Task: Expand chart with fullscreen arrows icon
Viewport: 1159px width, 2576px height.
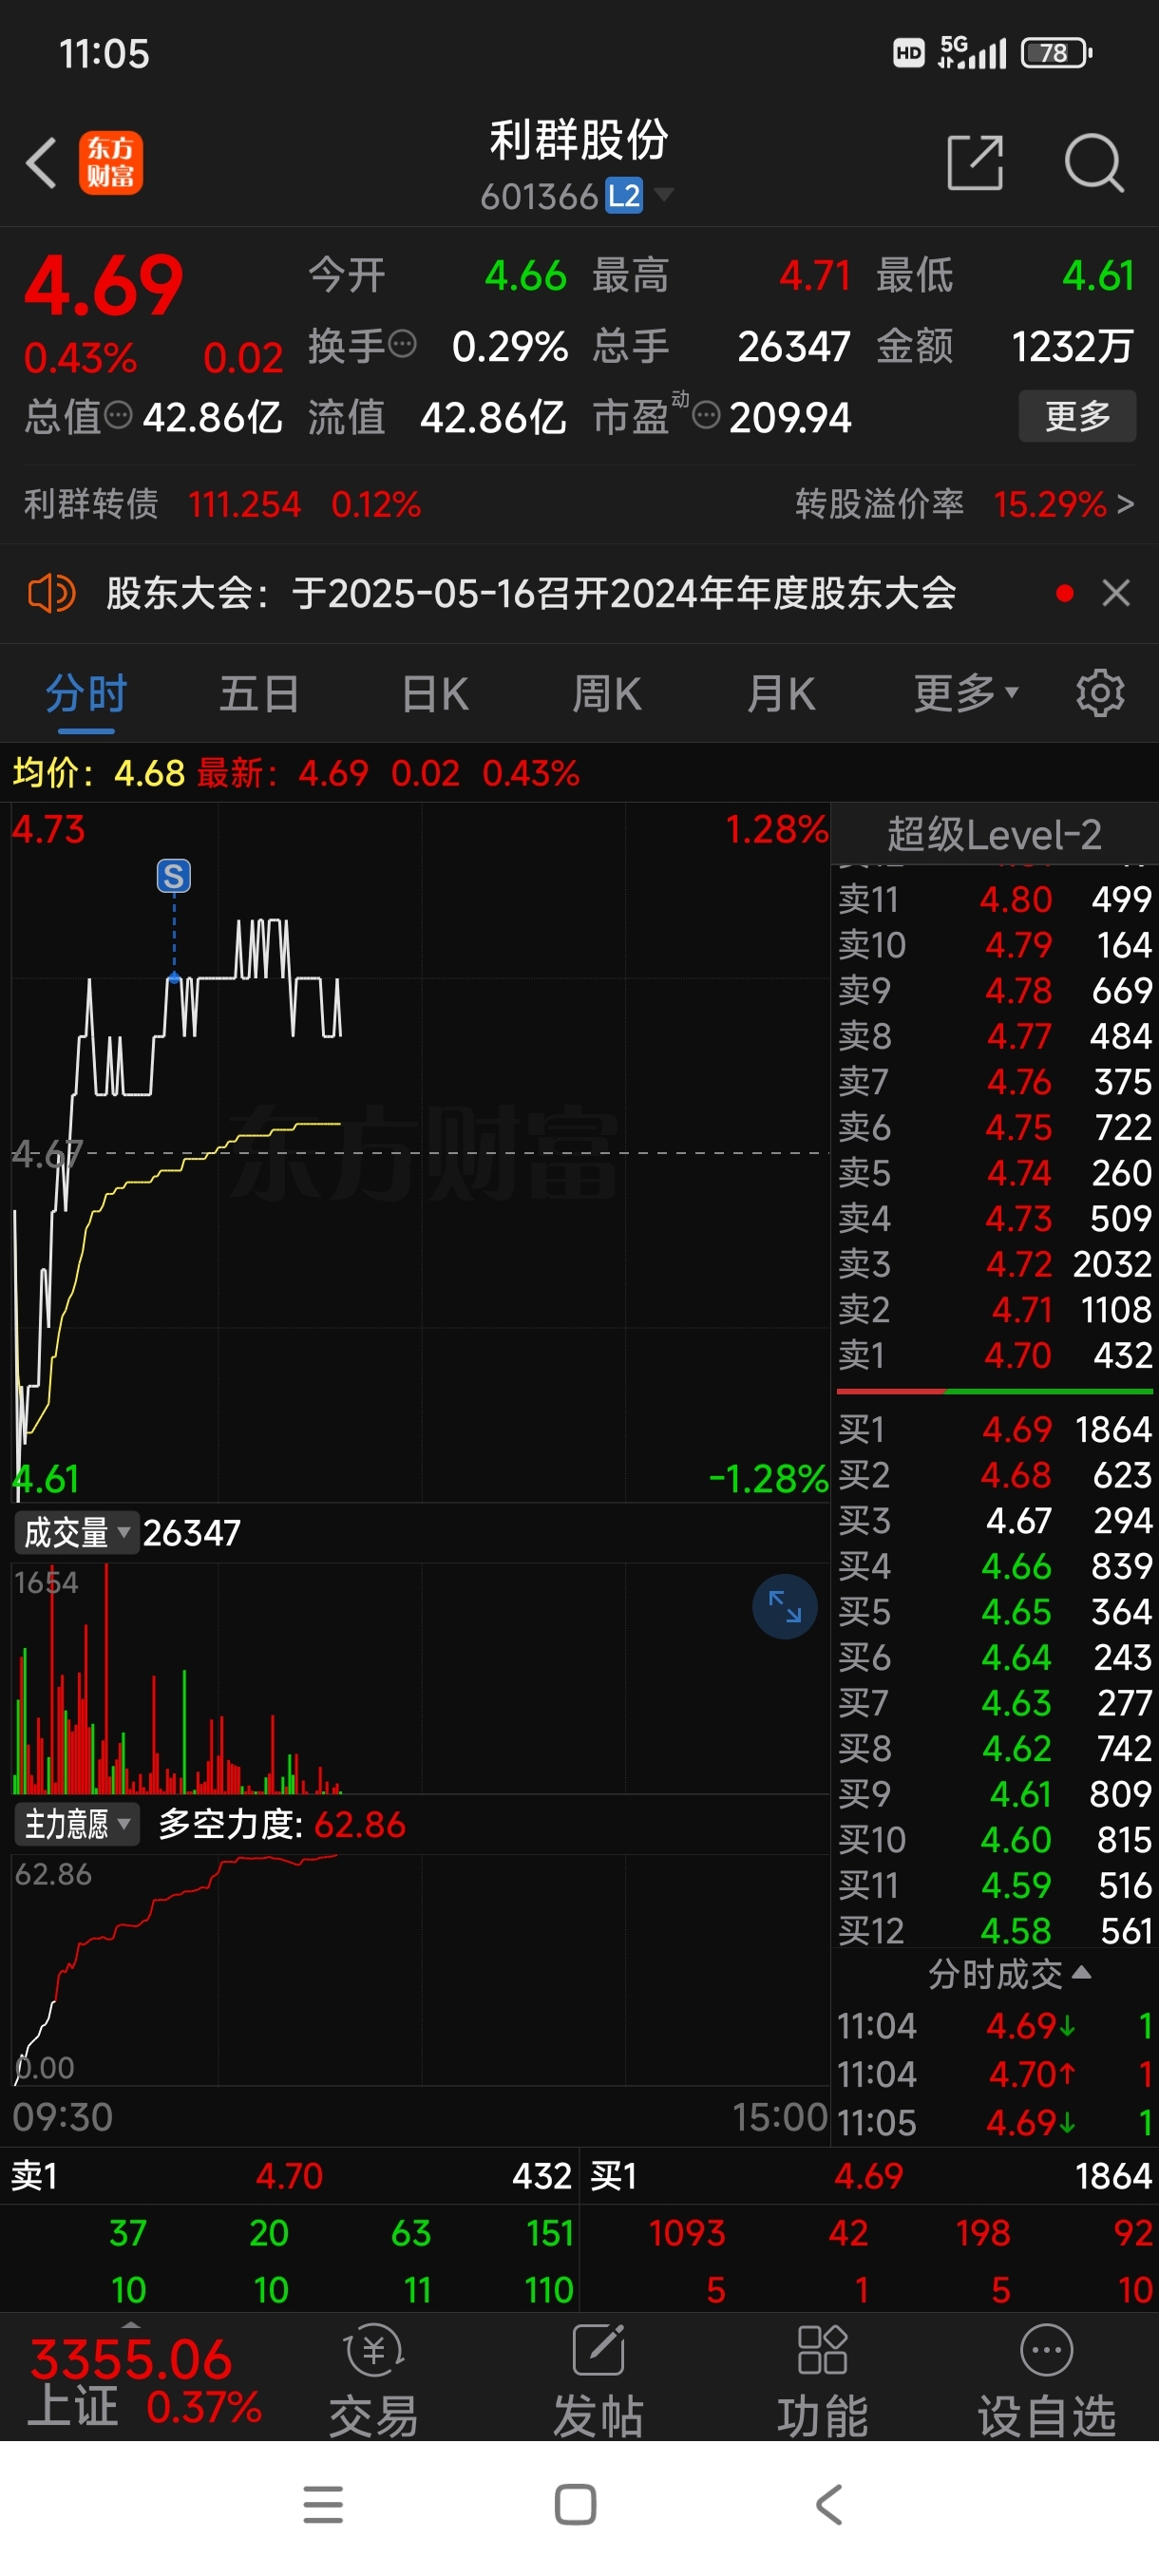Action: 785,1607
